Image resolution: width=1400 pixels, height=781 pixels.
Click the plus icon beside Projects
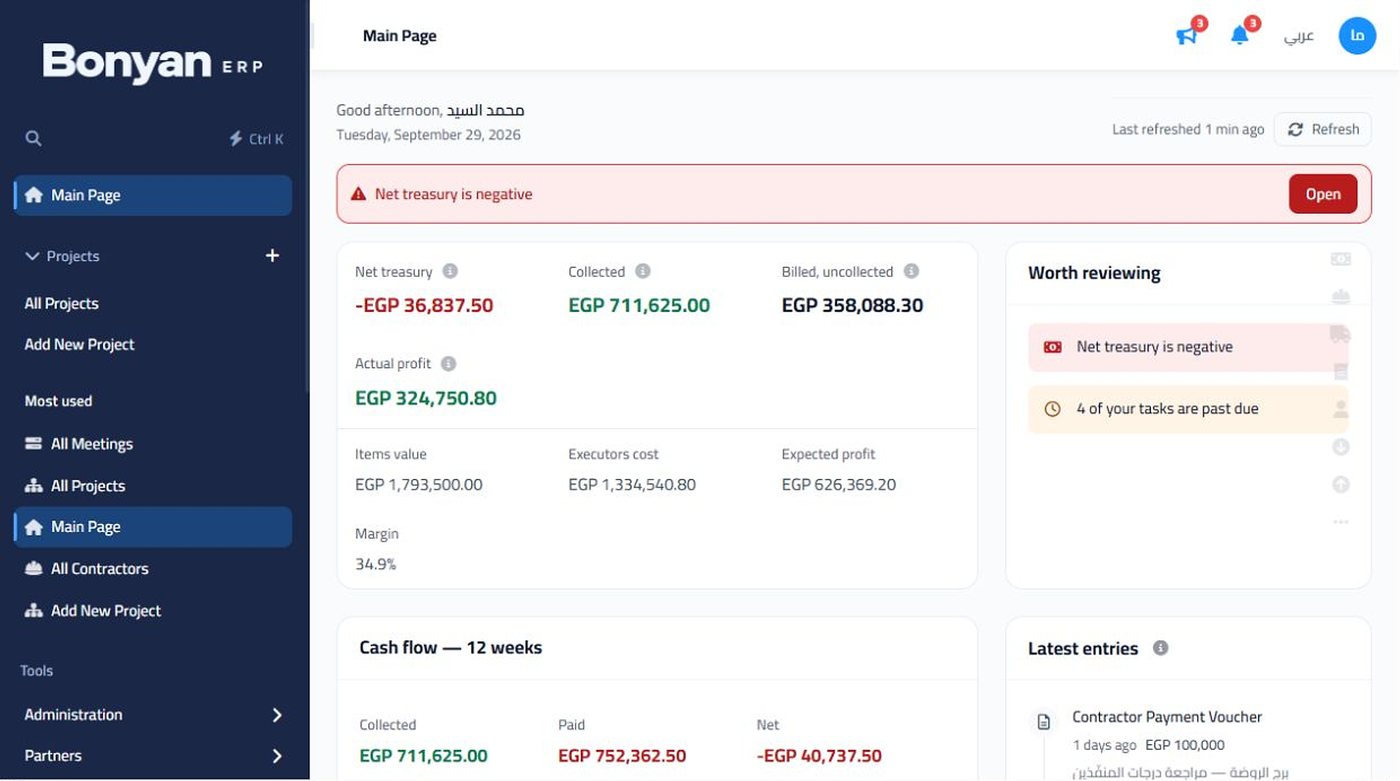272,256
